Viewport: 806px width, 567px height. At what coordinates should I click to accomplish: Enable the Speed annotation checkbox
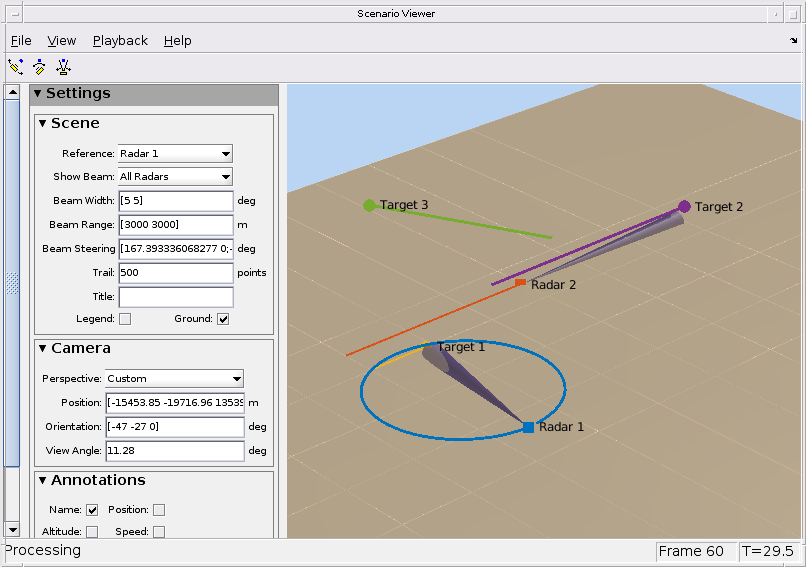click(159, 532)
